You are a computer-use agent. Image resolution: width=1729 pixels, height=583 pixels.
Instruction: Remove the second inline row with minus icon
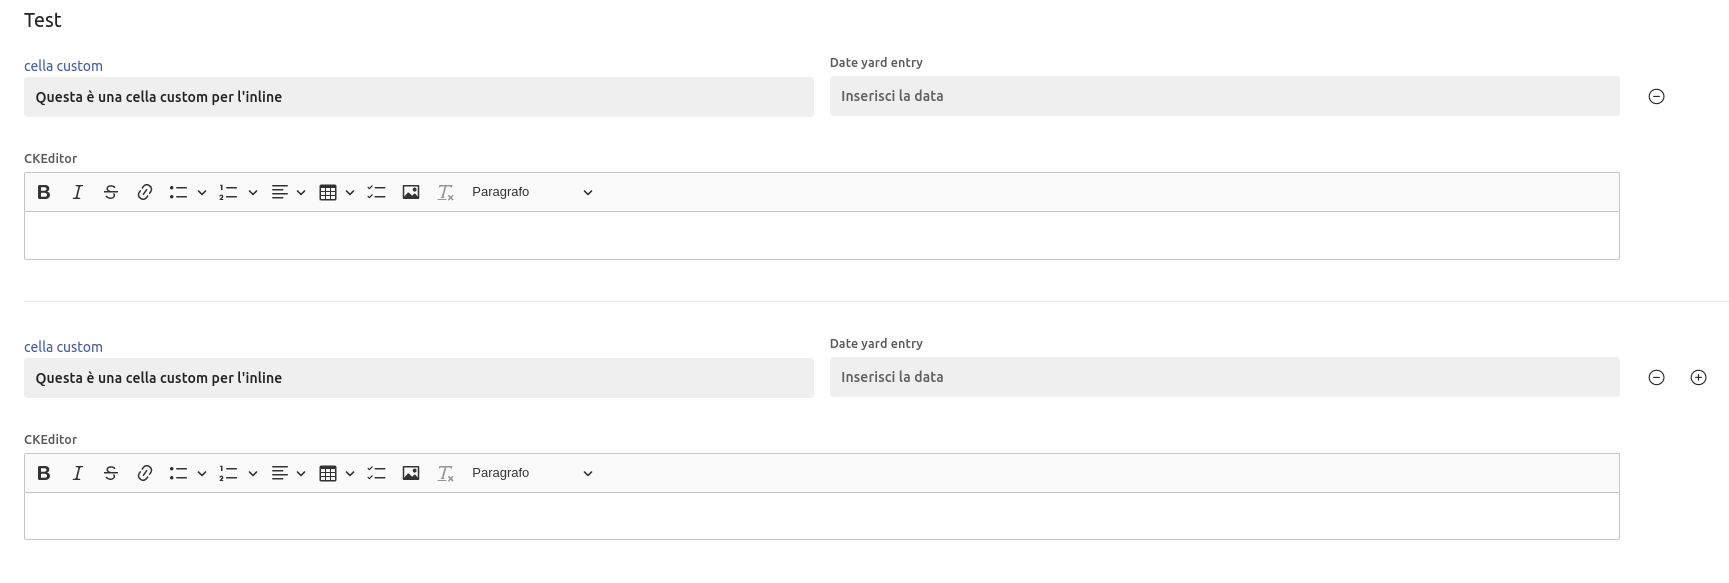point(1656,377)
